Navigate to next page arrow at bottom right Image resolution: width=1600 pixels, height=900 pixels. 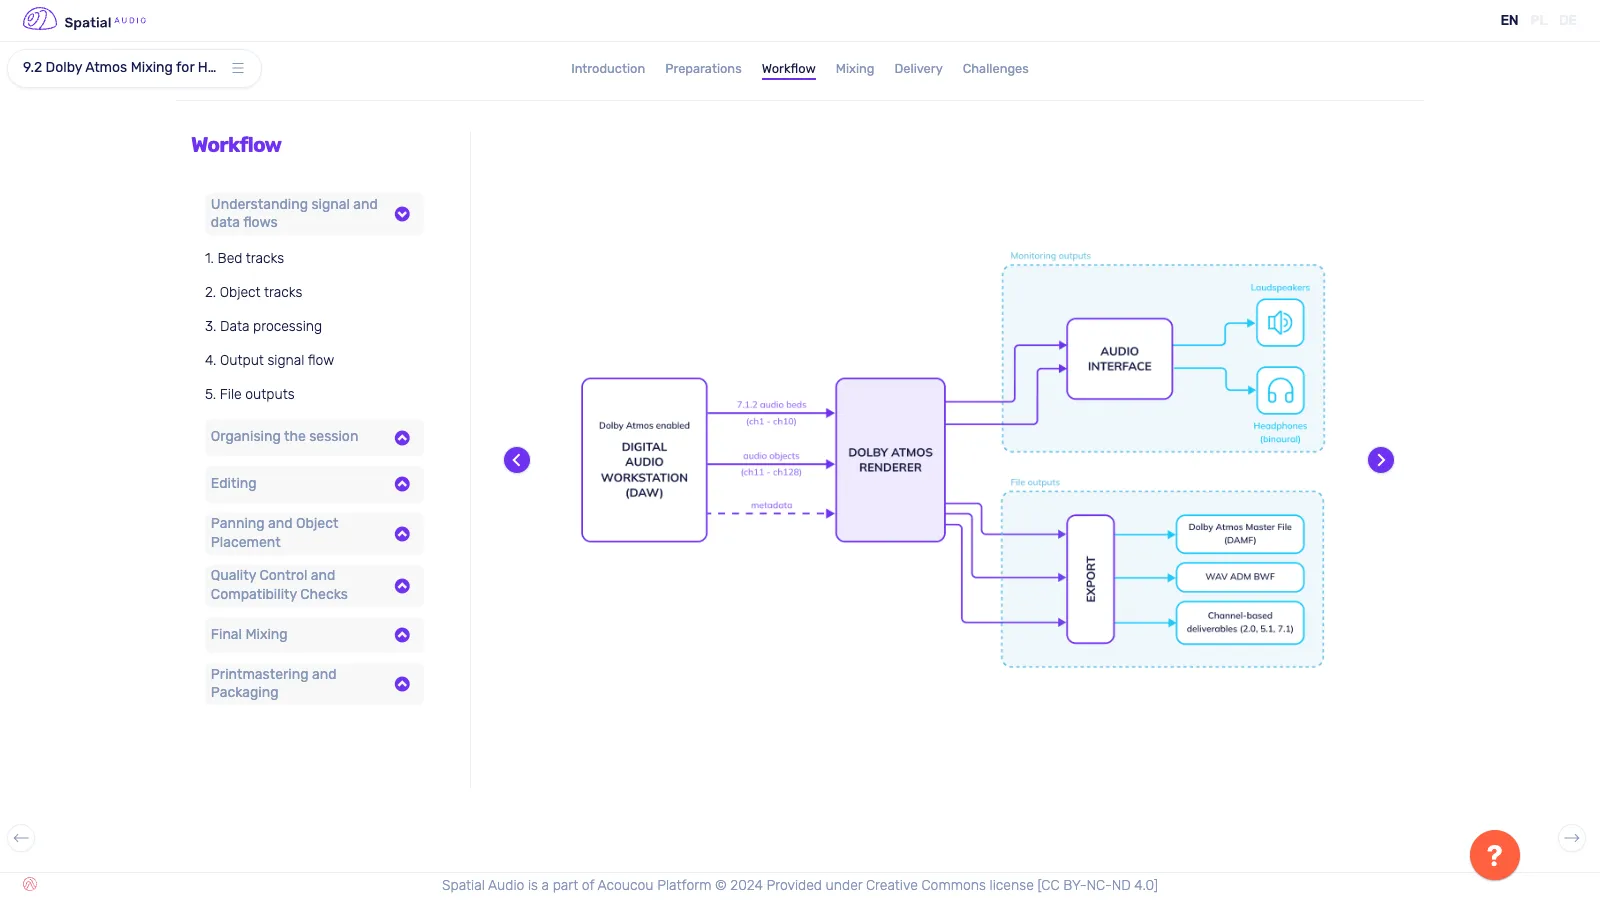(1572, 838)
